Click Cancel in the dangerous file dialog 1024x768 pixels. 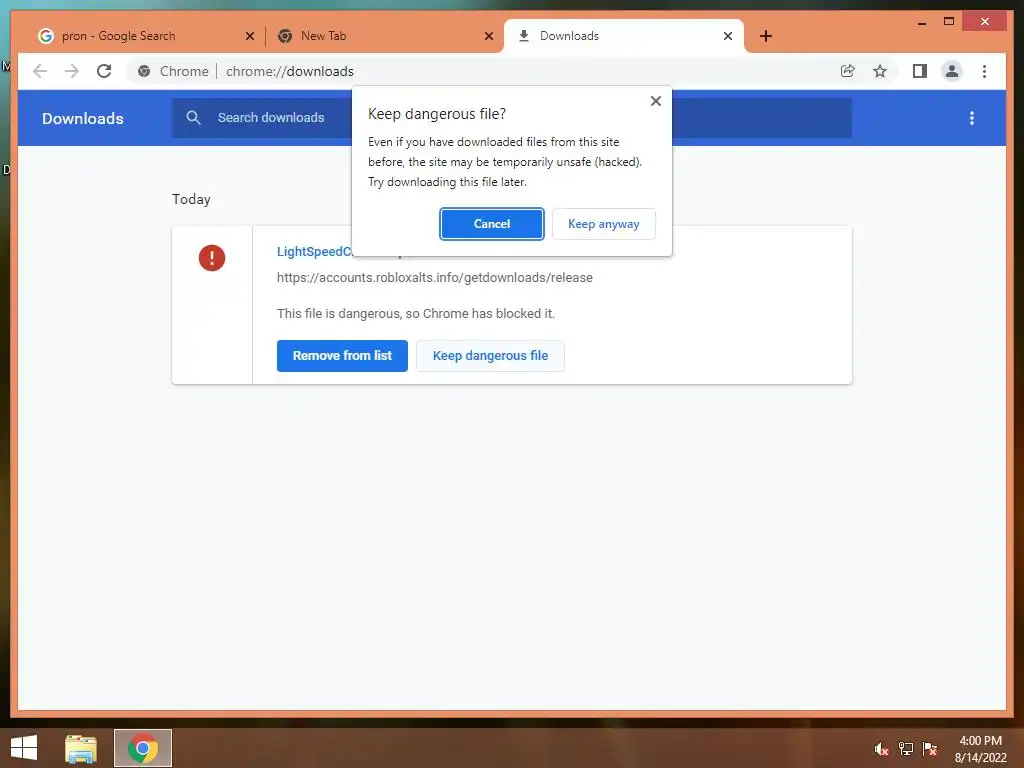coord(491,224)
